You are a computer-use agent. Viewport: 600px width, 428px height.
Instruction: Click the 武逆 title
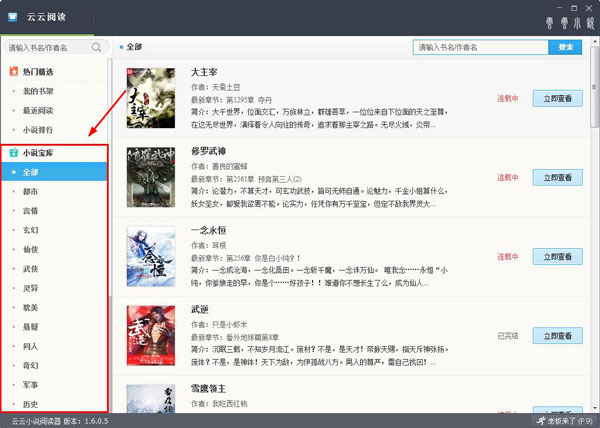200,309
